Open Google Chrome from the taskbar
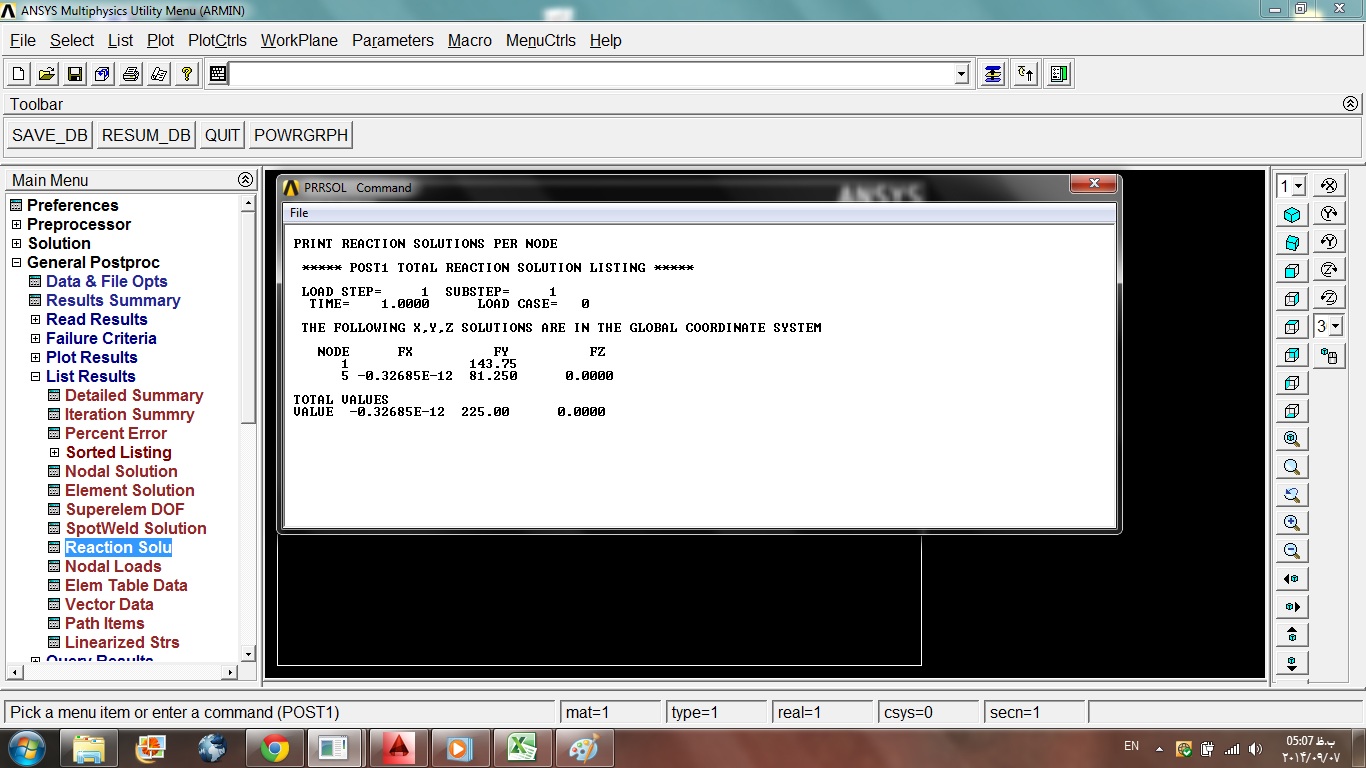Screen dimensions: 1366x768 coord(275,748)
